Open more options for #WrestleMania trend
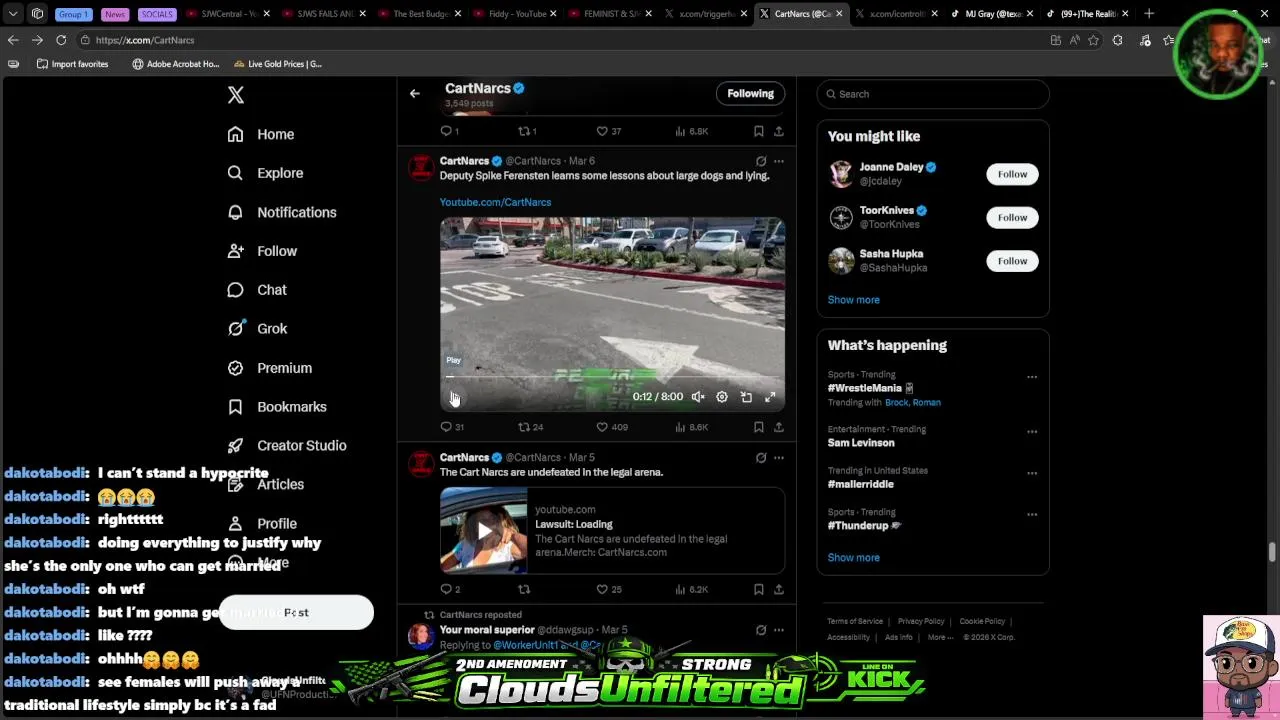 point(1032,377)
